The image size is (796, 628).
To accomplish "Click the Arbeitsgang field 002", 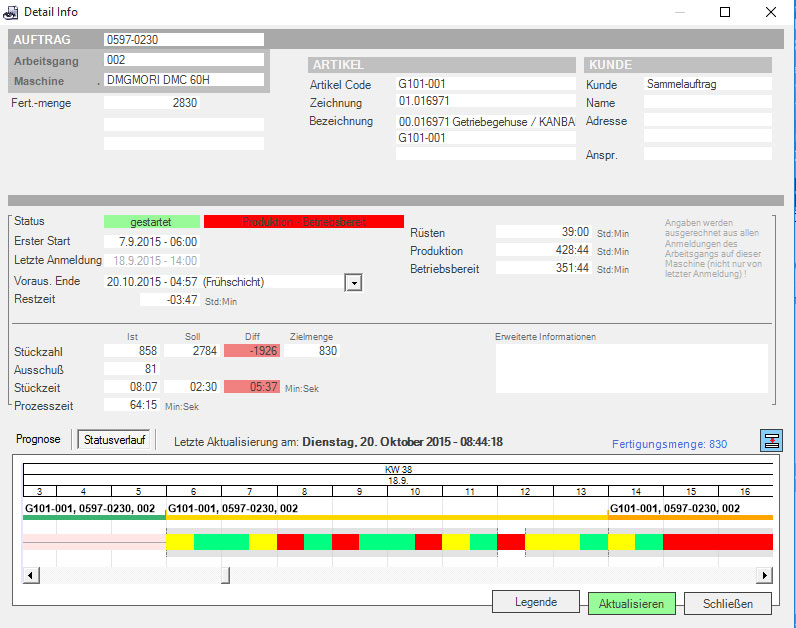I will pos(184,60).
